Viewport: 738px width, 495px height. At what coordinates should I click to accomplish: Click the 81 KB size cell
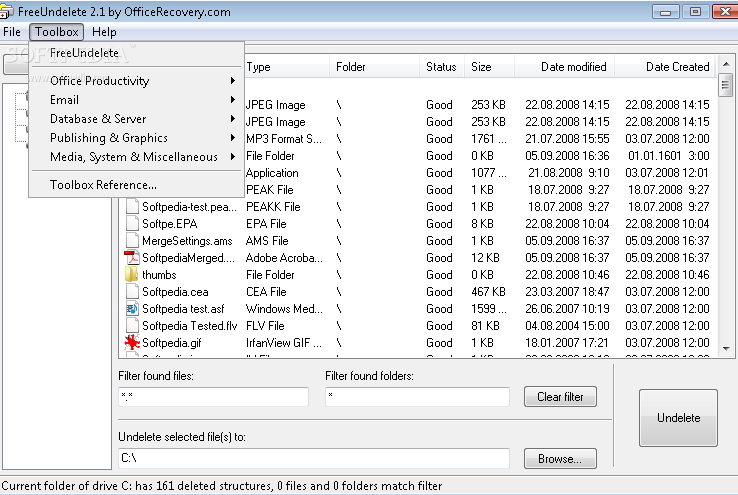pos(485,326)
